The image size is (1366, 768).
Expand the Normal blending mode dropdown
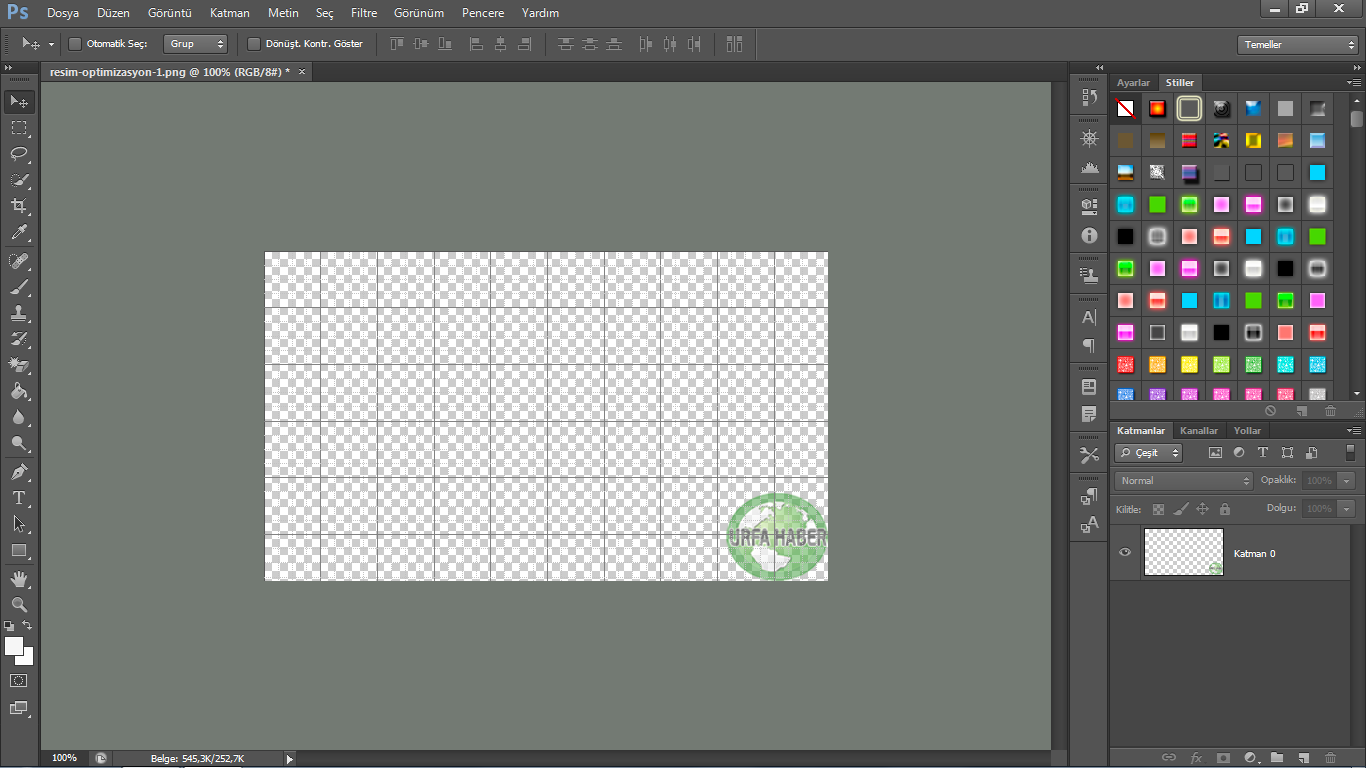click(1184, 481)
